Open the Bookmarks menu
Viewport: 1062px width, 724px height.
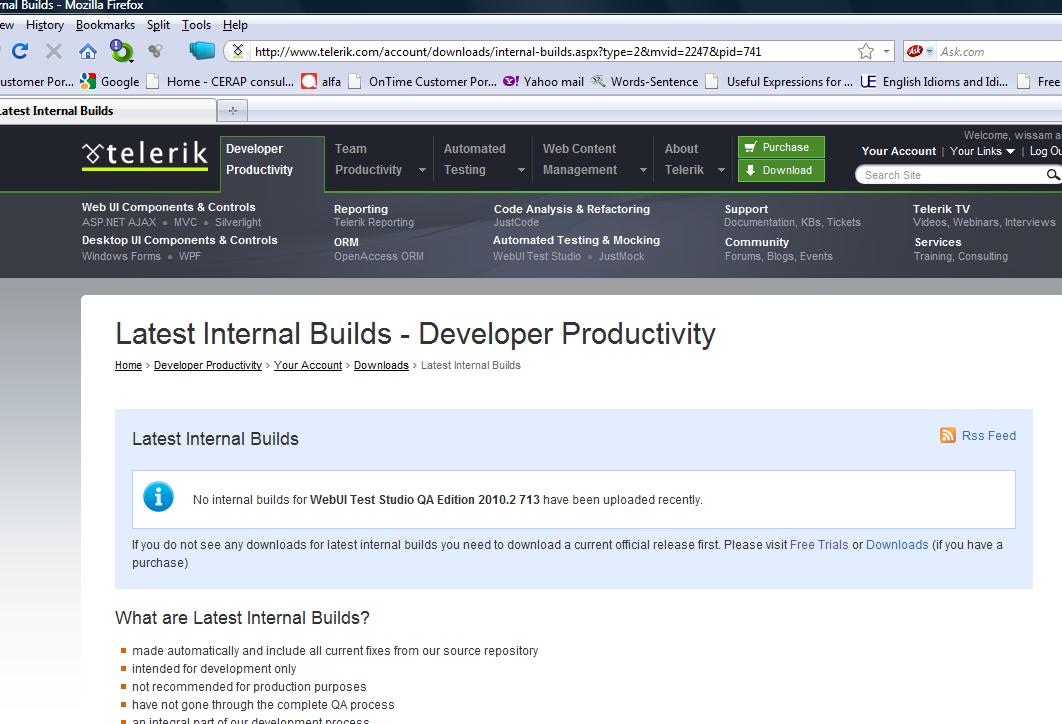105,25
